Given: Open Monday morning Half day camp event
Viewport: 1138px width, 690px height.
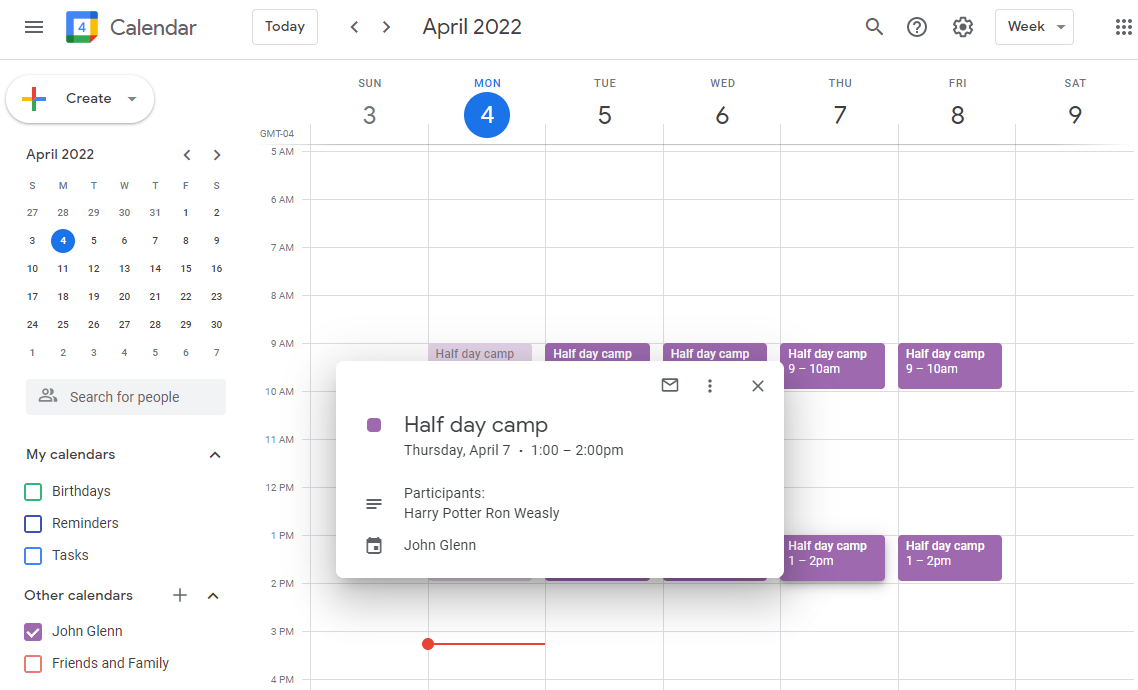Looking at the screenshot, I should click(480, 352).
